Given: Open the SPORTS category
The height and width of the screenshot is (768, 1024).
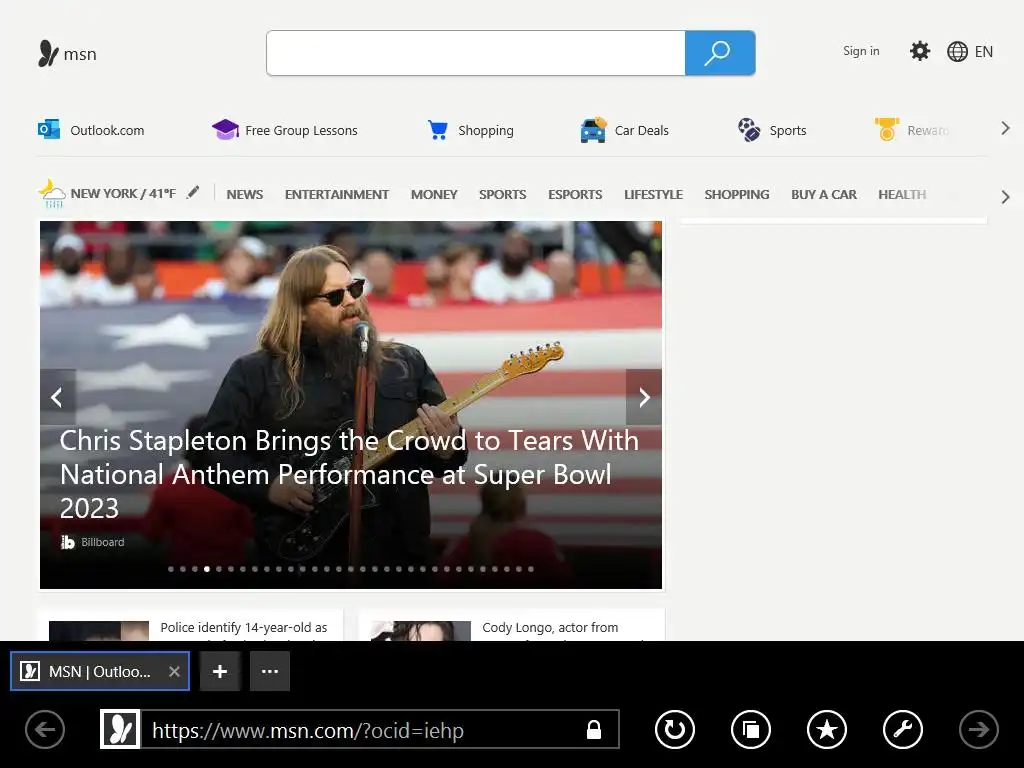Looking at the screenshot, I should pos(502,195).
